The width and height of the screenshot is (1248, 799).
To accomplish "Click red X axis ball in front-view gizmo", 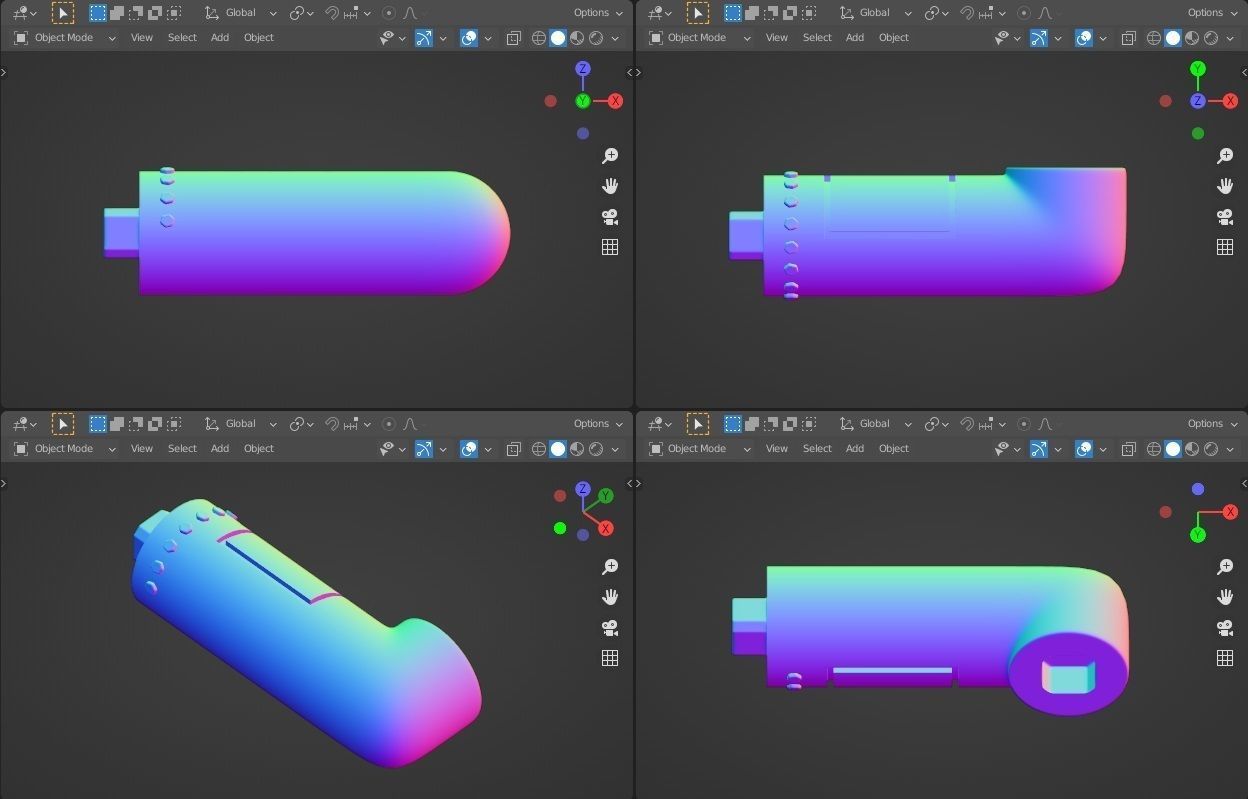I will 615,101.
